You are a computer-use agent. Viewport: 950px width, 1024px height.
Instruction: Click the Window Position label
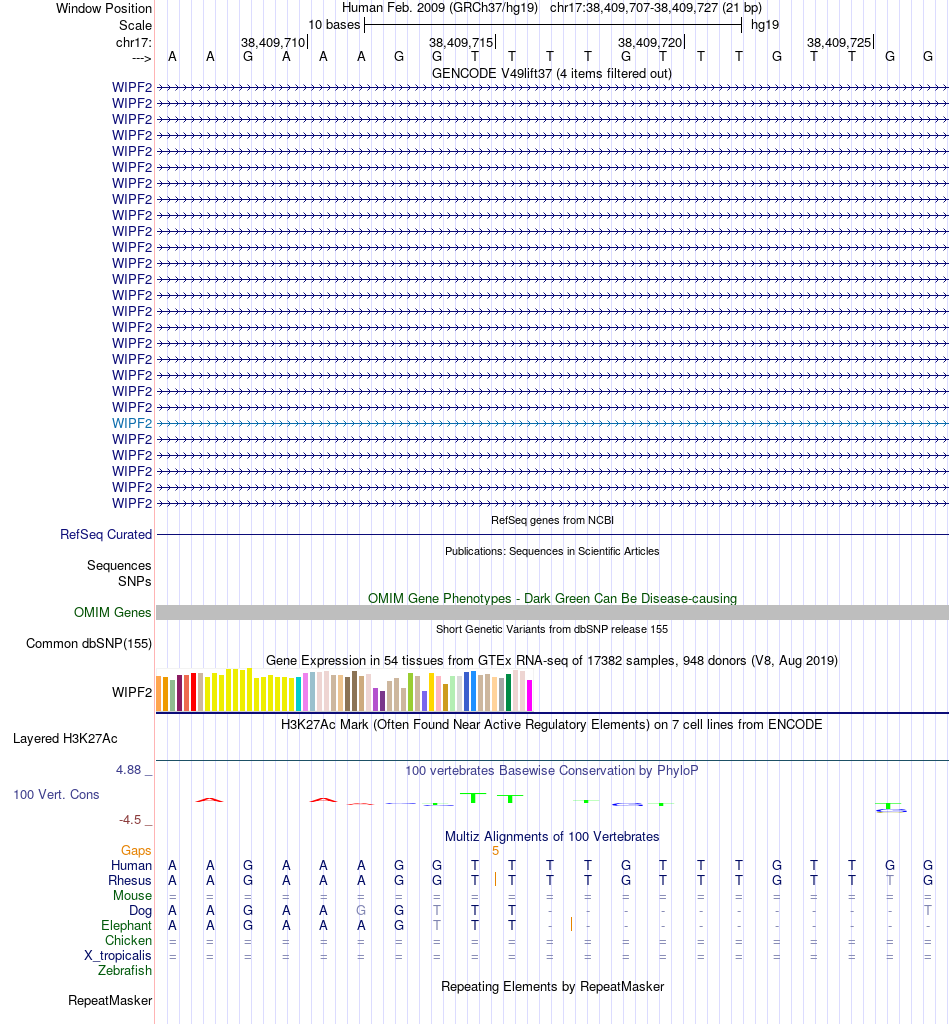[x=104, y=8]
